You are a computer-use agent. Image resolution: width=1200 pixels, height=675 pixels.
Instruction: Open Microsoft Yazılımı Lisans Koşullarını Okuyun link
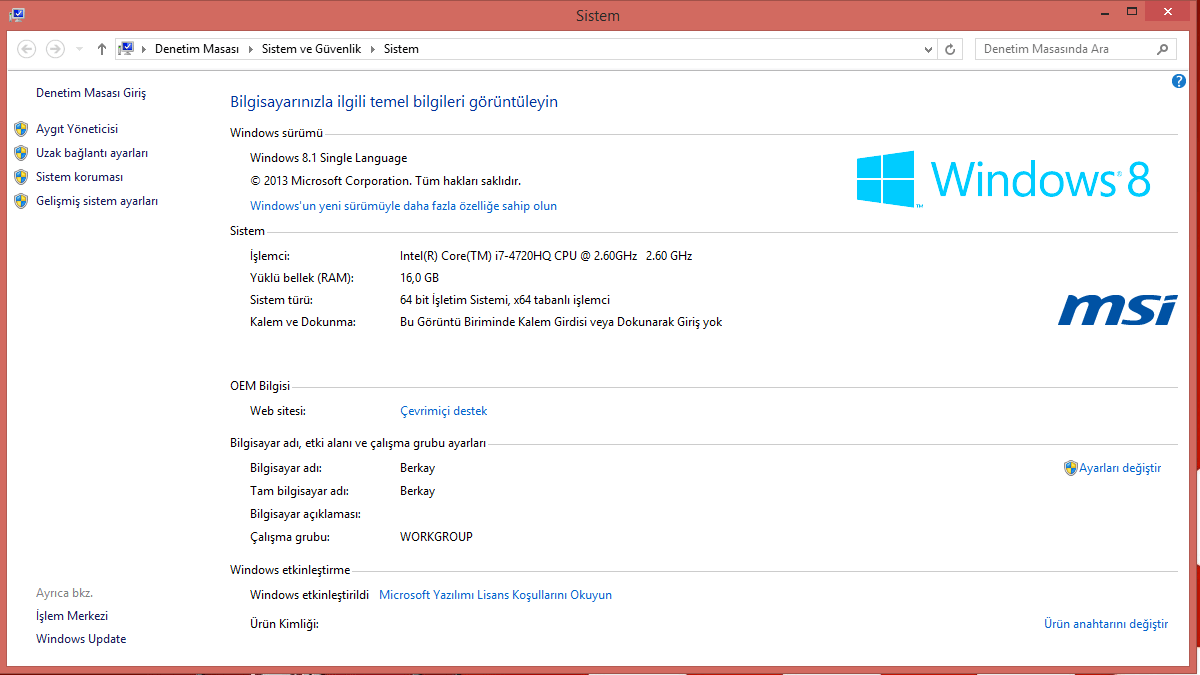[495, 595]
